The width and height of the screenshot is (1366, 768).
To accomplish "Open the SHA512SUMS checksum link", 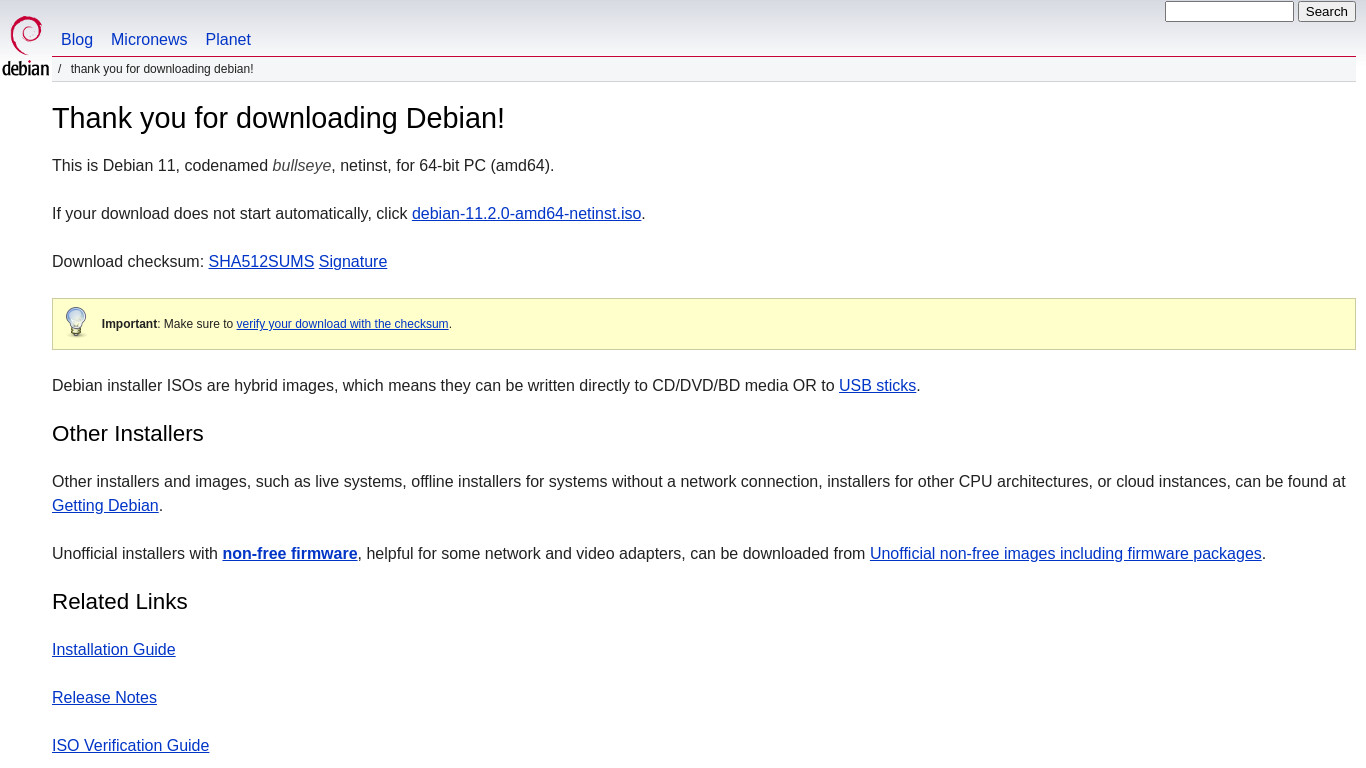I will click(261, 262).
